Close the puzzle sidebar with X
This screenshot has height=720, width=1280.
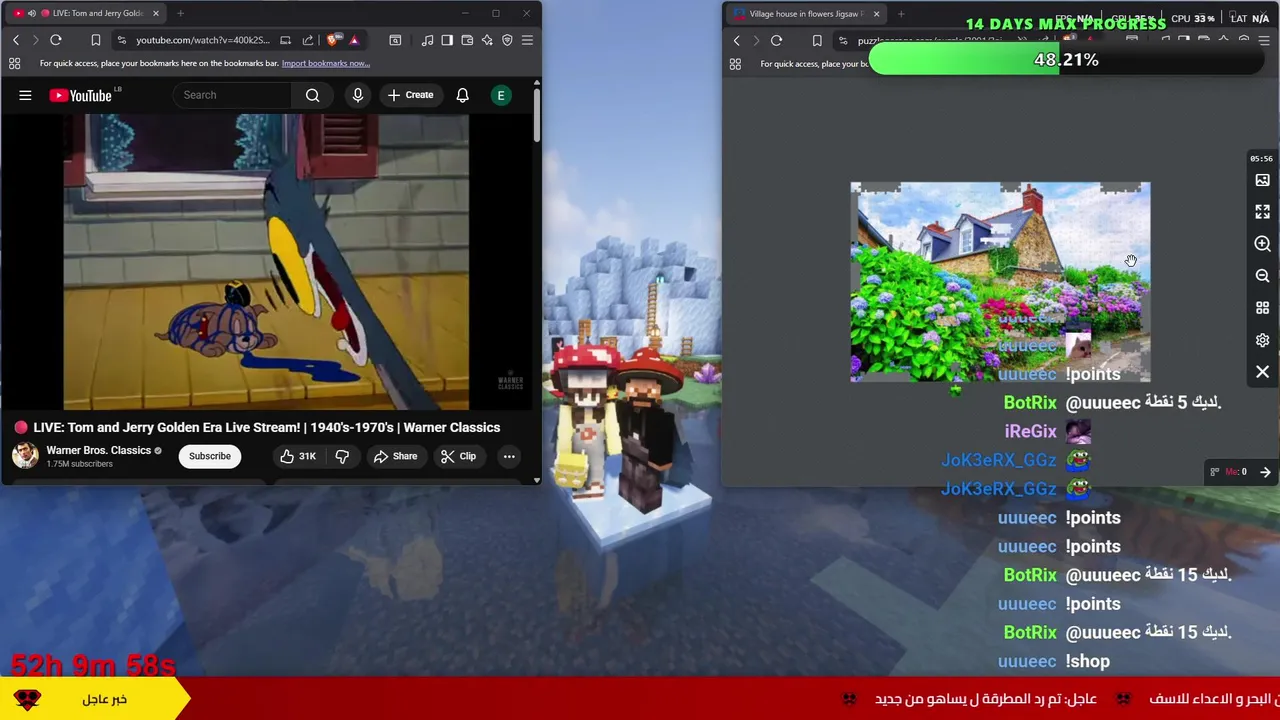(x=1262, y=372)
